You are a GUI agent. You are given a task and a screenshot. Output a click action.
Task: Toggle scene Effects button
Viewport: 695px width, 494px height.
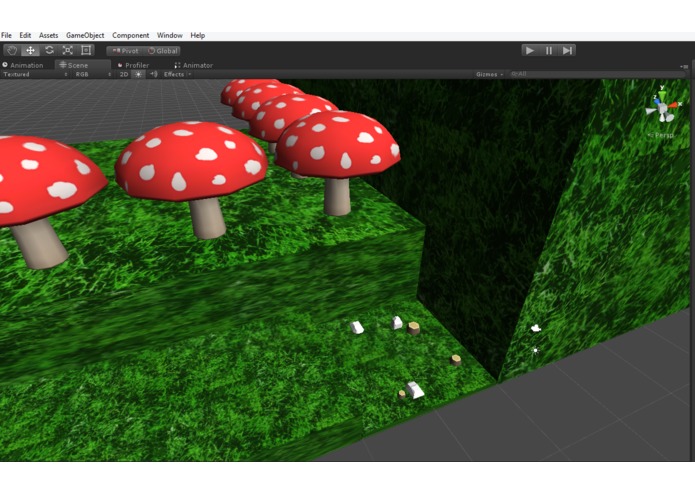coord(174,74)
